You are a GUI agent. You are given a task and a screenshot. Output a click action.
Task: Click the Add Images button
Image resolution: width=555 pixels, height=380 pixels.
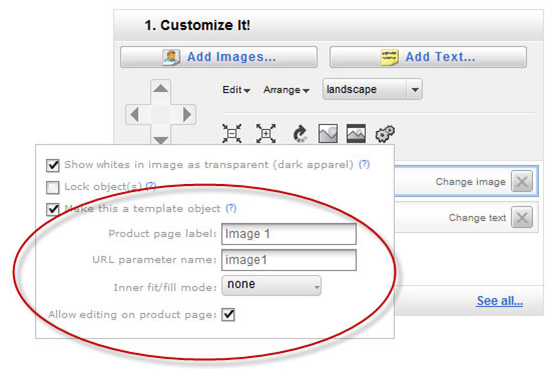pos(219,57)
